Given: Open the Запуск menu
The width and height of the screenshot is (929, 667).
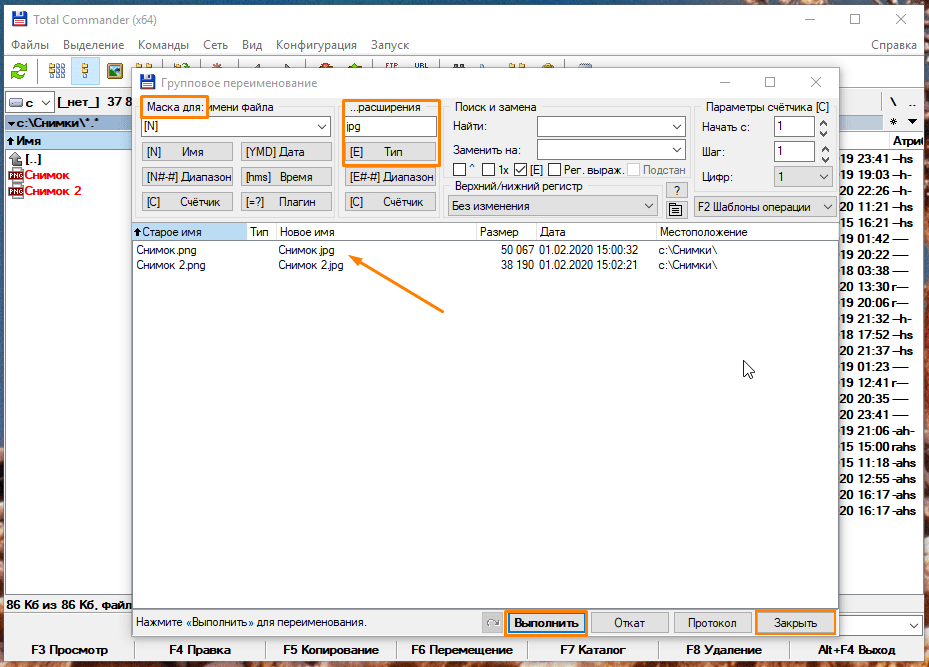Looking at the screenshot, I should [x=390, y=45].
